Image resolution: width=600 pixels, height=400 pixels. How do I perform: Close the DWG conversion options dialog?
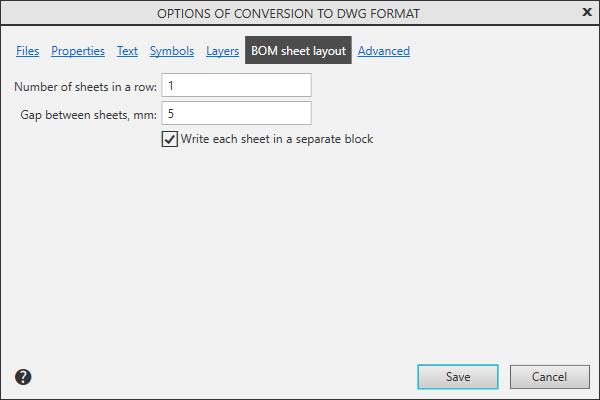pyautogui.click(x=586, y=12)
